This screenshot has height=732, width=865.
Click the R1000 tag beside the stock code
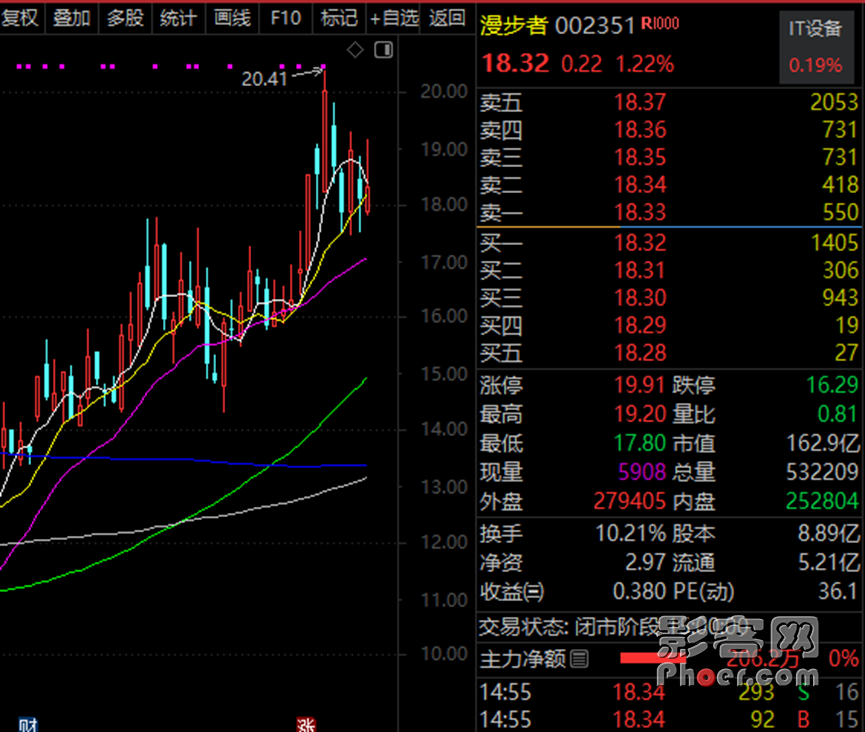tap(660, 23)
